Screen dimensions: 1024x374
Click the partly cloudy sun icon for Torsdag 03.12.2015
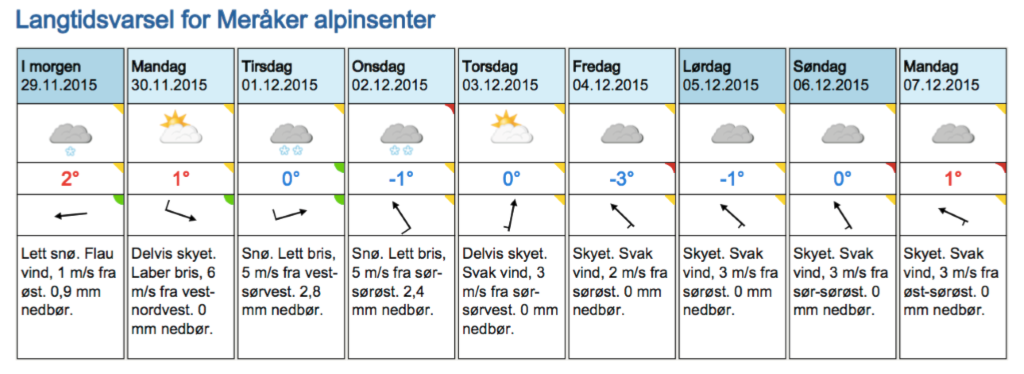pos(512,128)
